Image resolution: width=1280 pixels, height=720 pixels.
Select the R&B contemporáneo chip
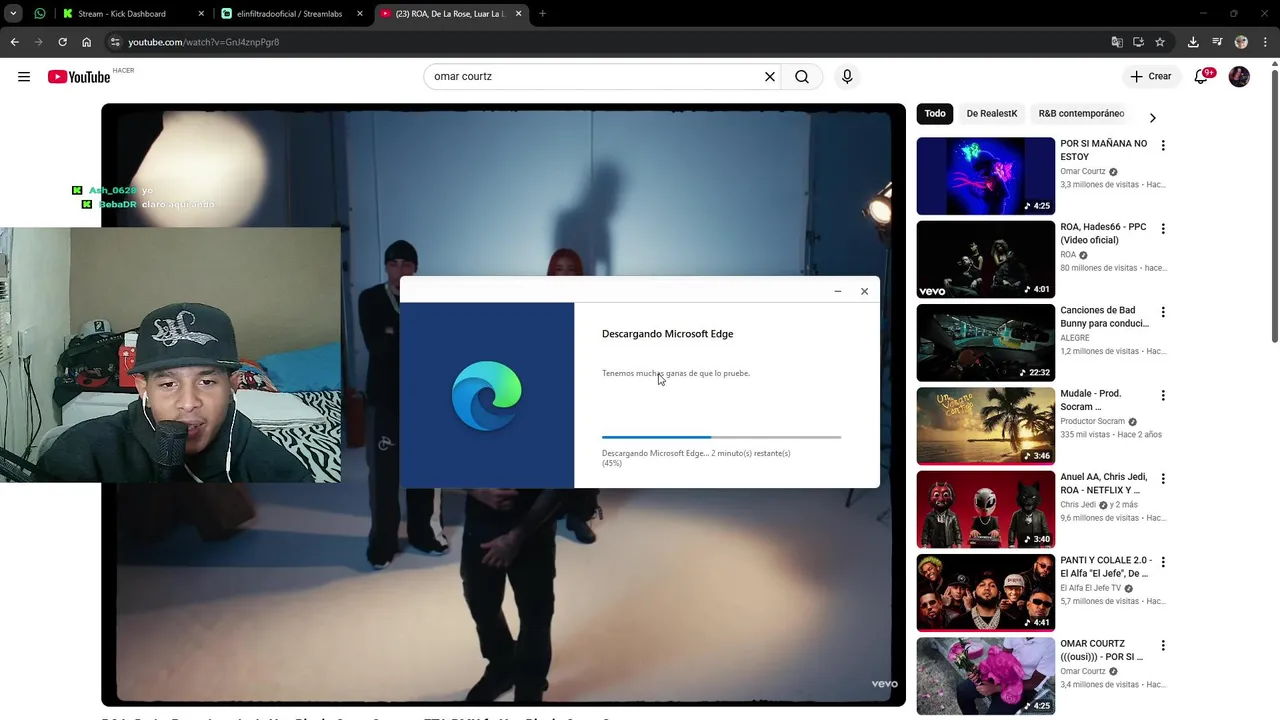[1081, 114]
